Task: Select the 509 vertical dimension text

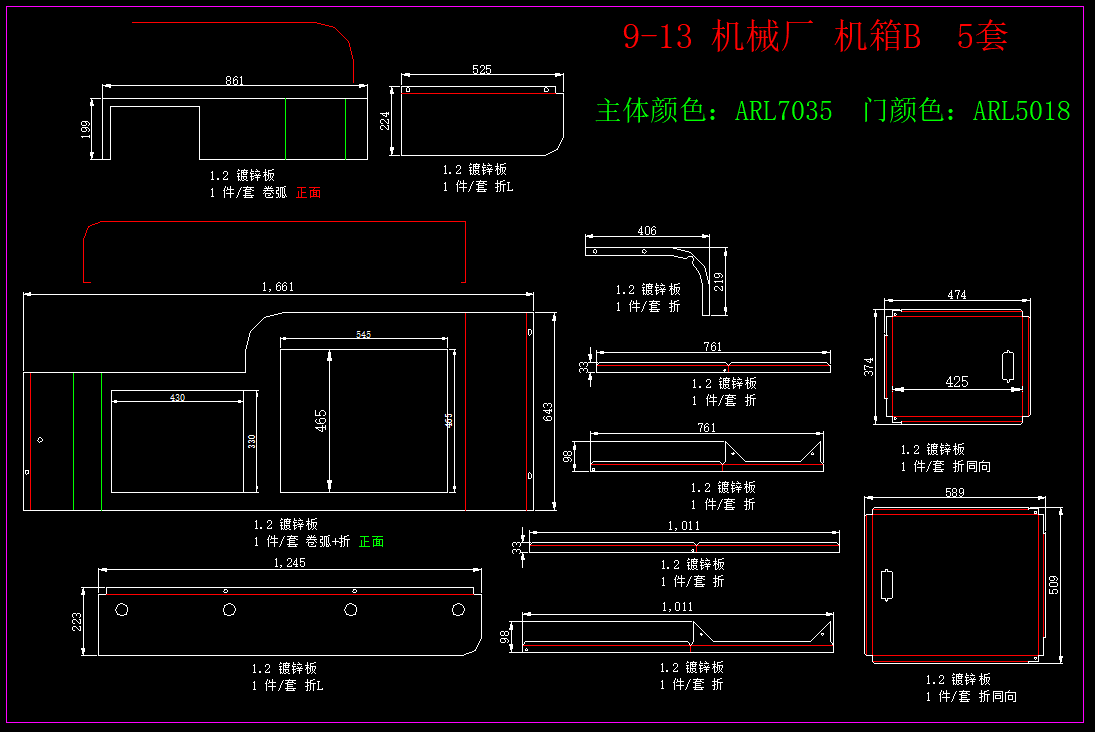Action: click(1052, 584)
